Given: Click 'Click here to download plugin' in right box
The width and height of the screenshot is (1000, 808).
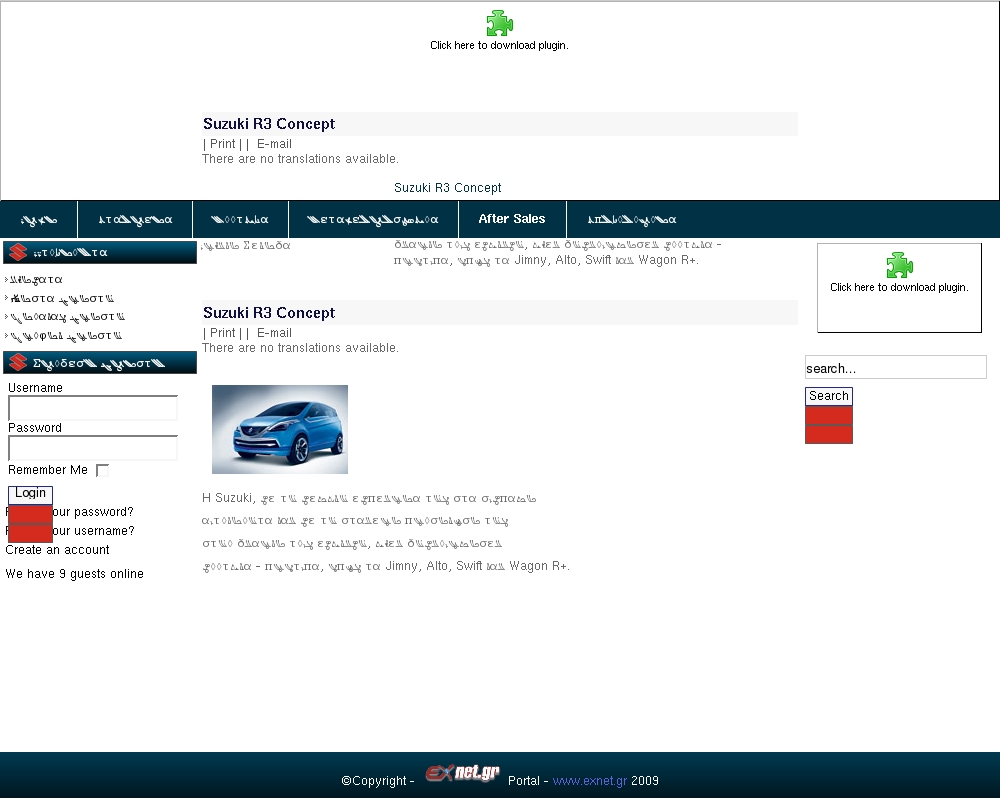Looking at the screenshot, I should (899, 288).
